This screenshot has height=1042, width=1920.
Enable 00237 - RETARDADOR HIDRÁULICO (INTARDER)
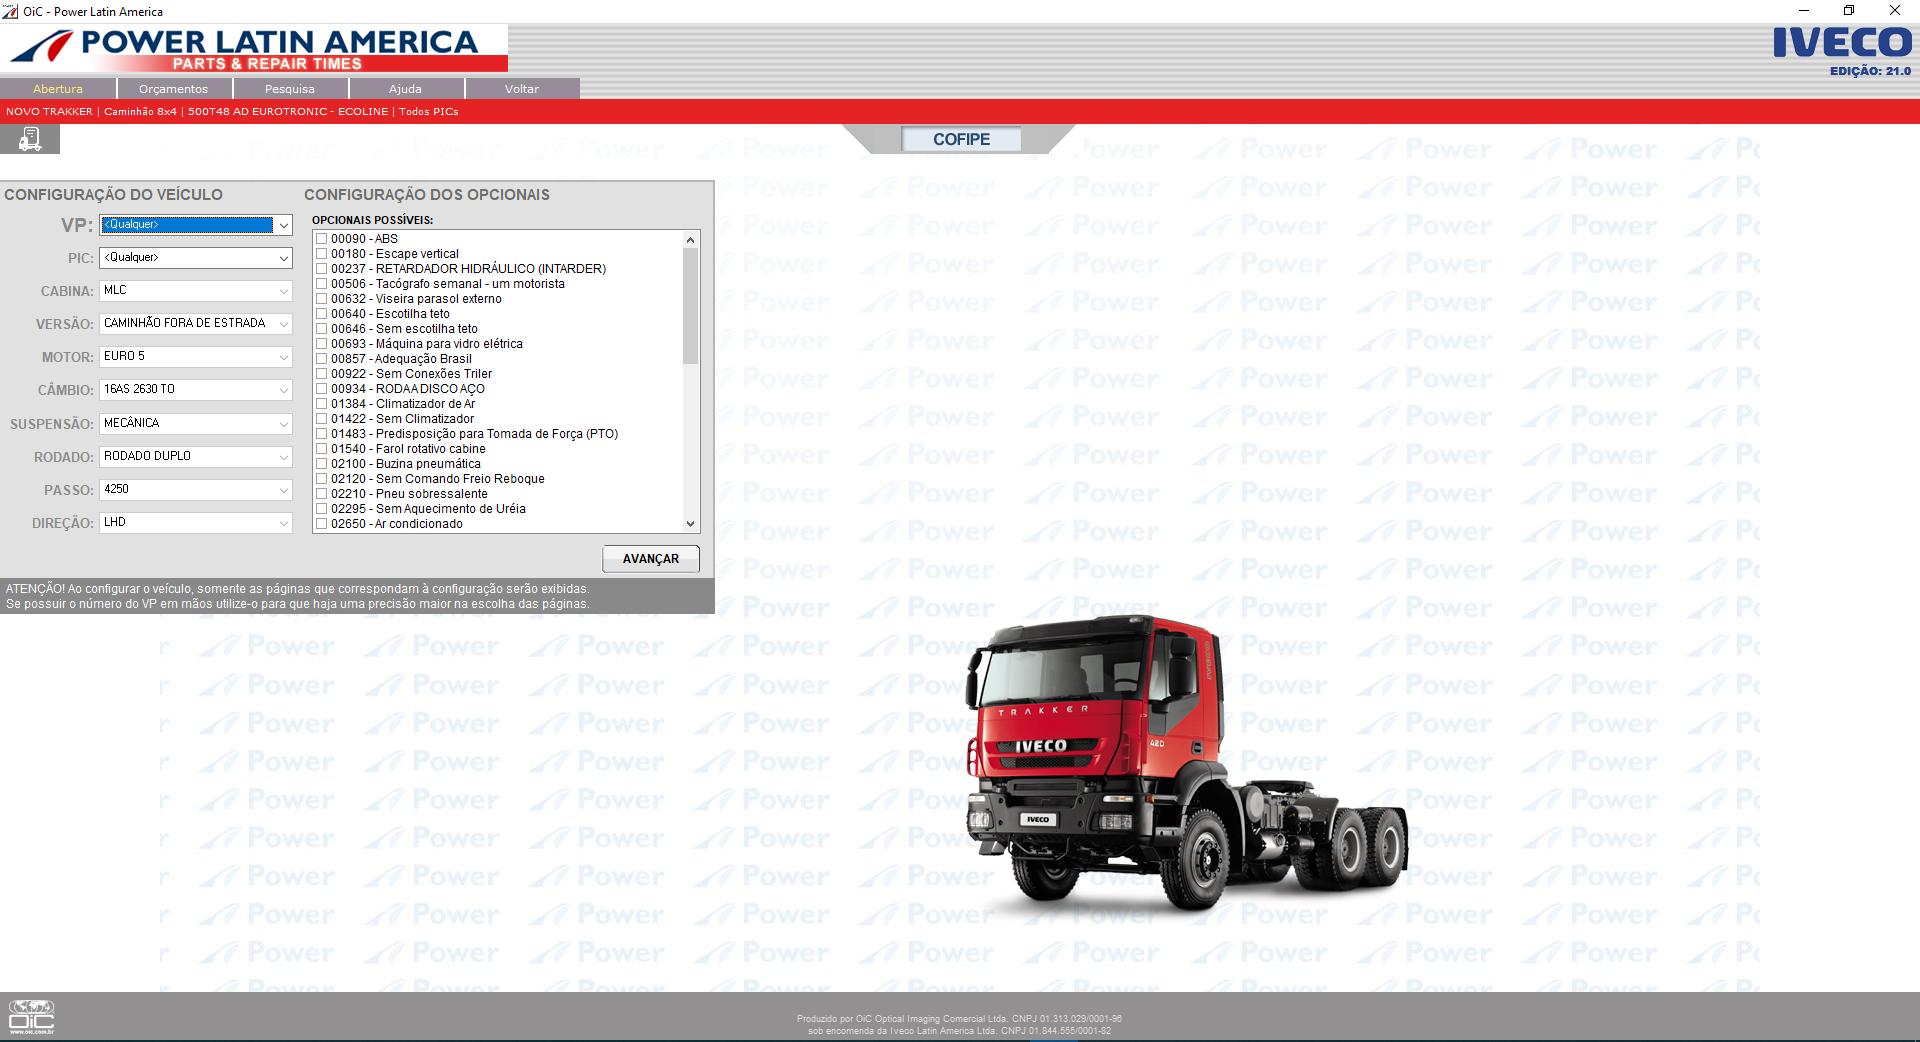click(x=322, y=269)
